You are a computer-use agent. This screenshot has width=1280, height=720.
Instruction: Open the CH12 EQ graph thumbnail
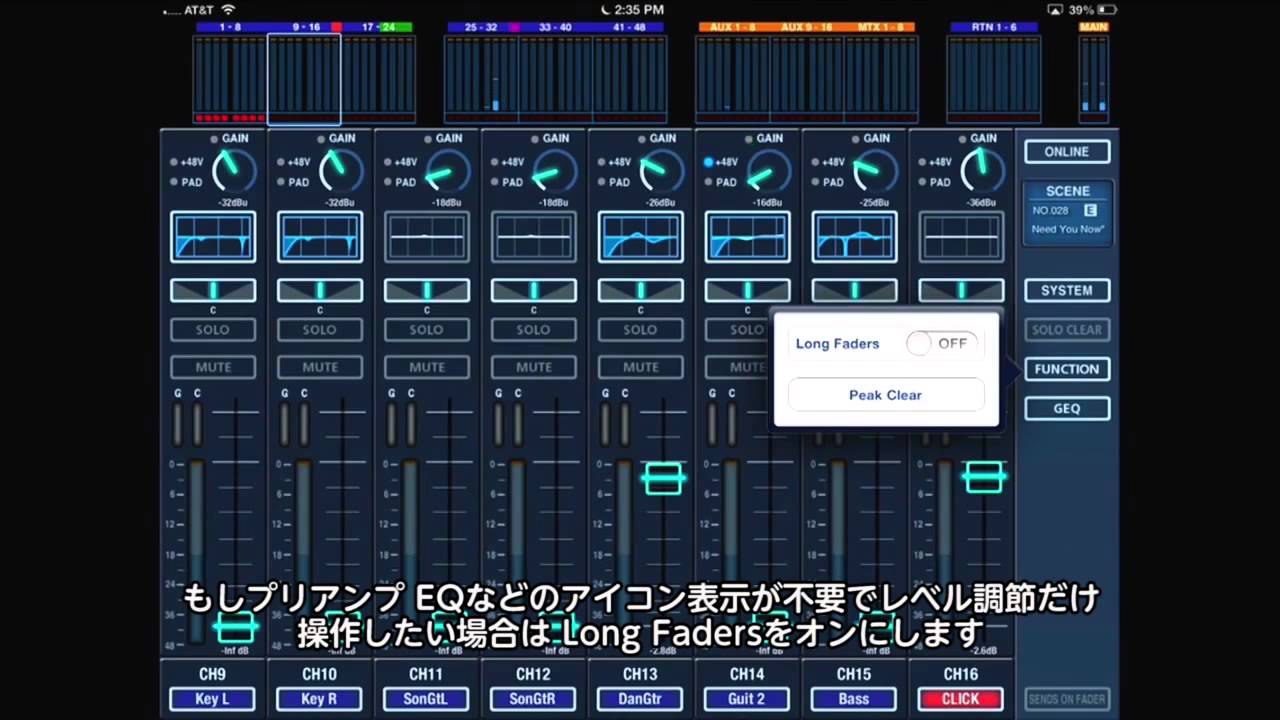[x=534, y=237]
